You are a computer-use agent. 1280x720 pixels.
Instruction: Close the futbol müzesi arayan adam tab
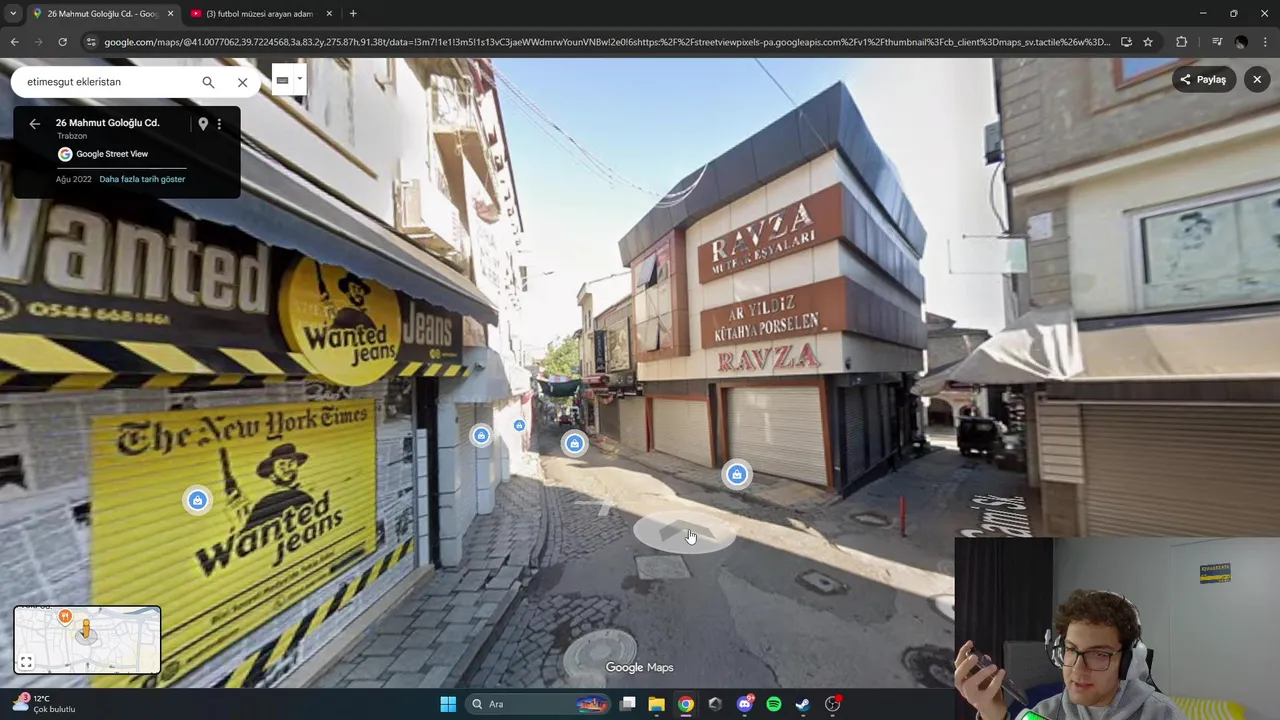click(x=329, y=14)
